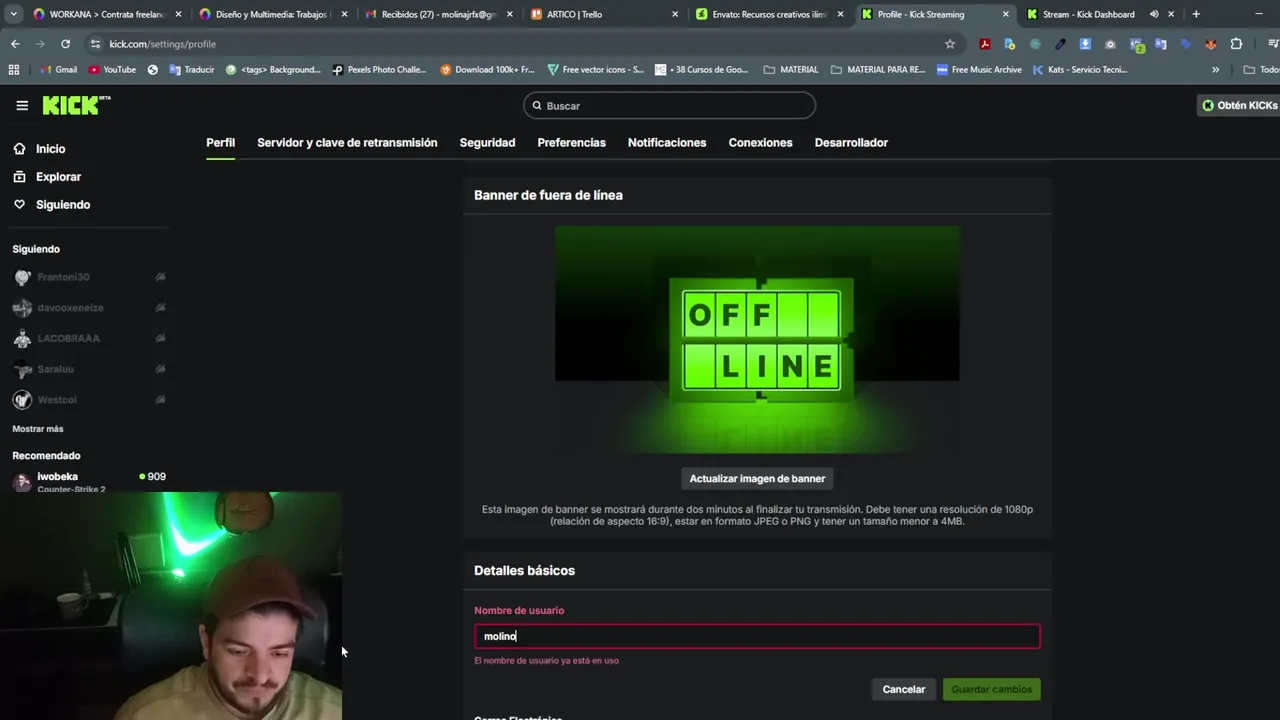
Task: Open the Todos bookmarks folder
Action: pyautogui.click(x=1261, y=70)
